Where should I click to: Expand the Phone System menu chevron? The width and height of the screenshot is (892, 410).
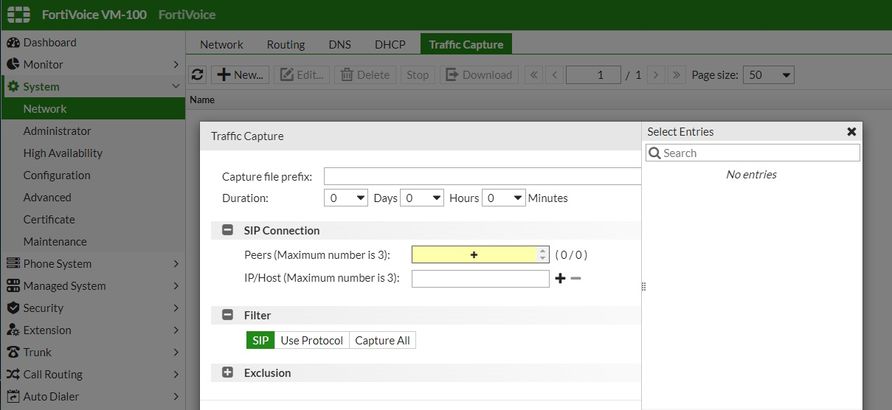(176, 264)
